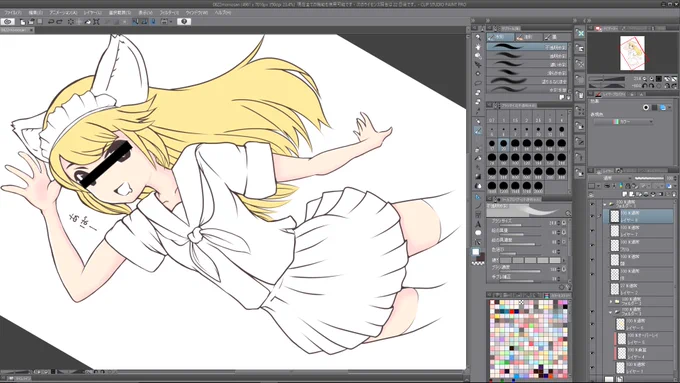
Task: Collapse the tool palette dock chevron
Action: tap(473, 20)
